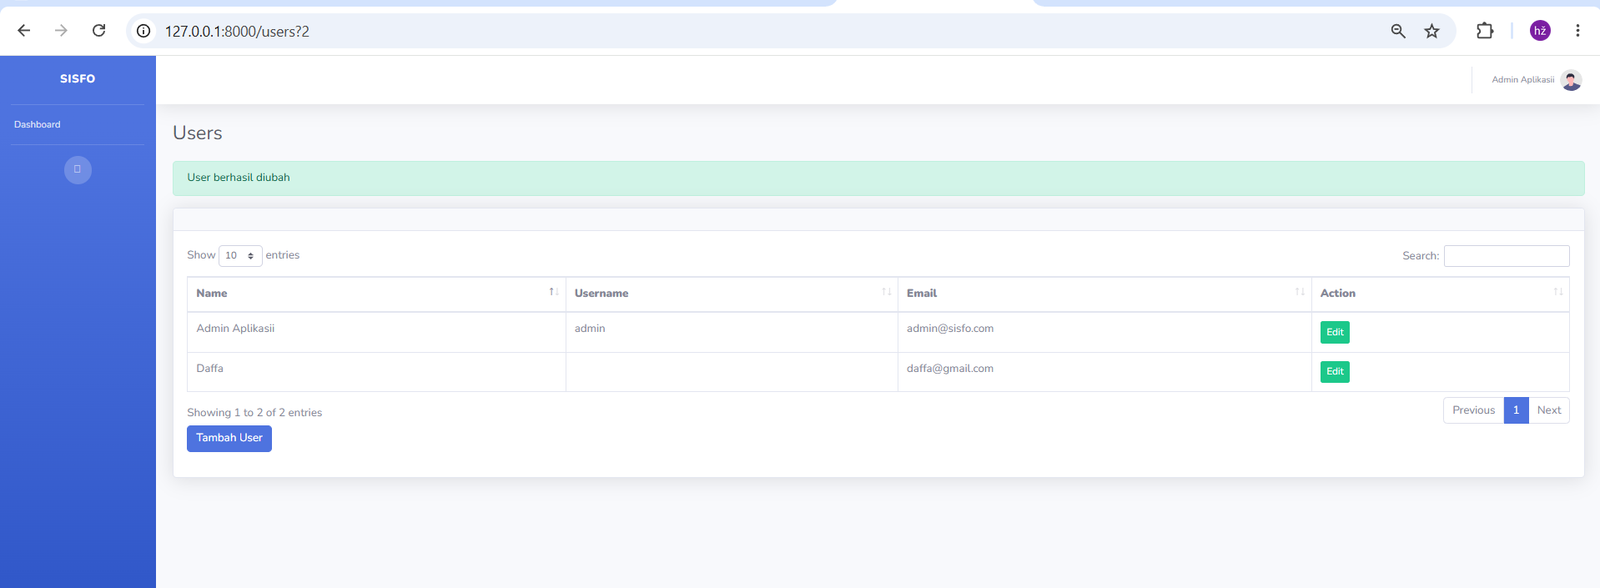Select the admin username cell
Screen dimensions: 1600x588
coord(731,332)
